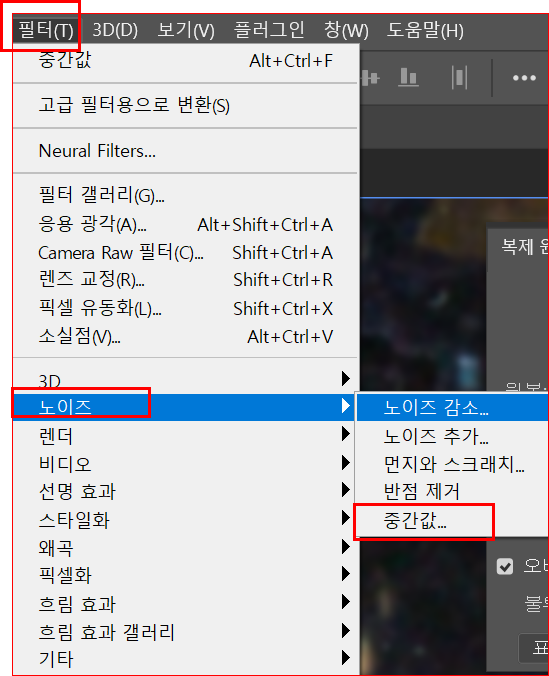Open 픽셀 유동화(L)... filter
The width and height of the screenshot is (549, 676).
[186, 309]
